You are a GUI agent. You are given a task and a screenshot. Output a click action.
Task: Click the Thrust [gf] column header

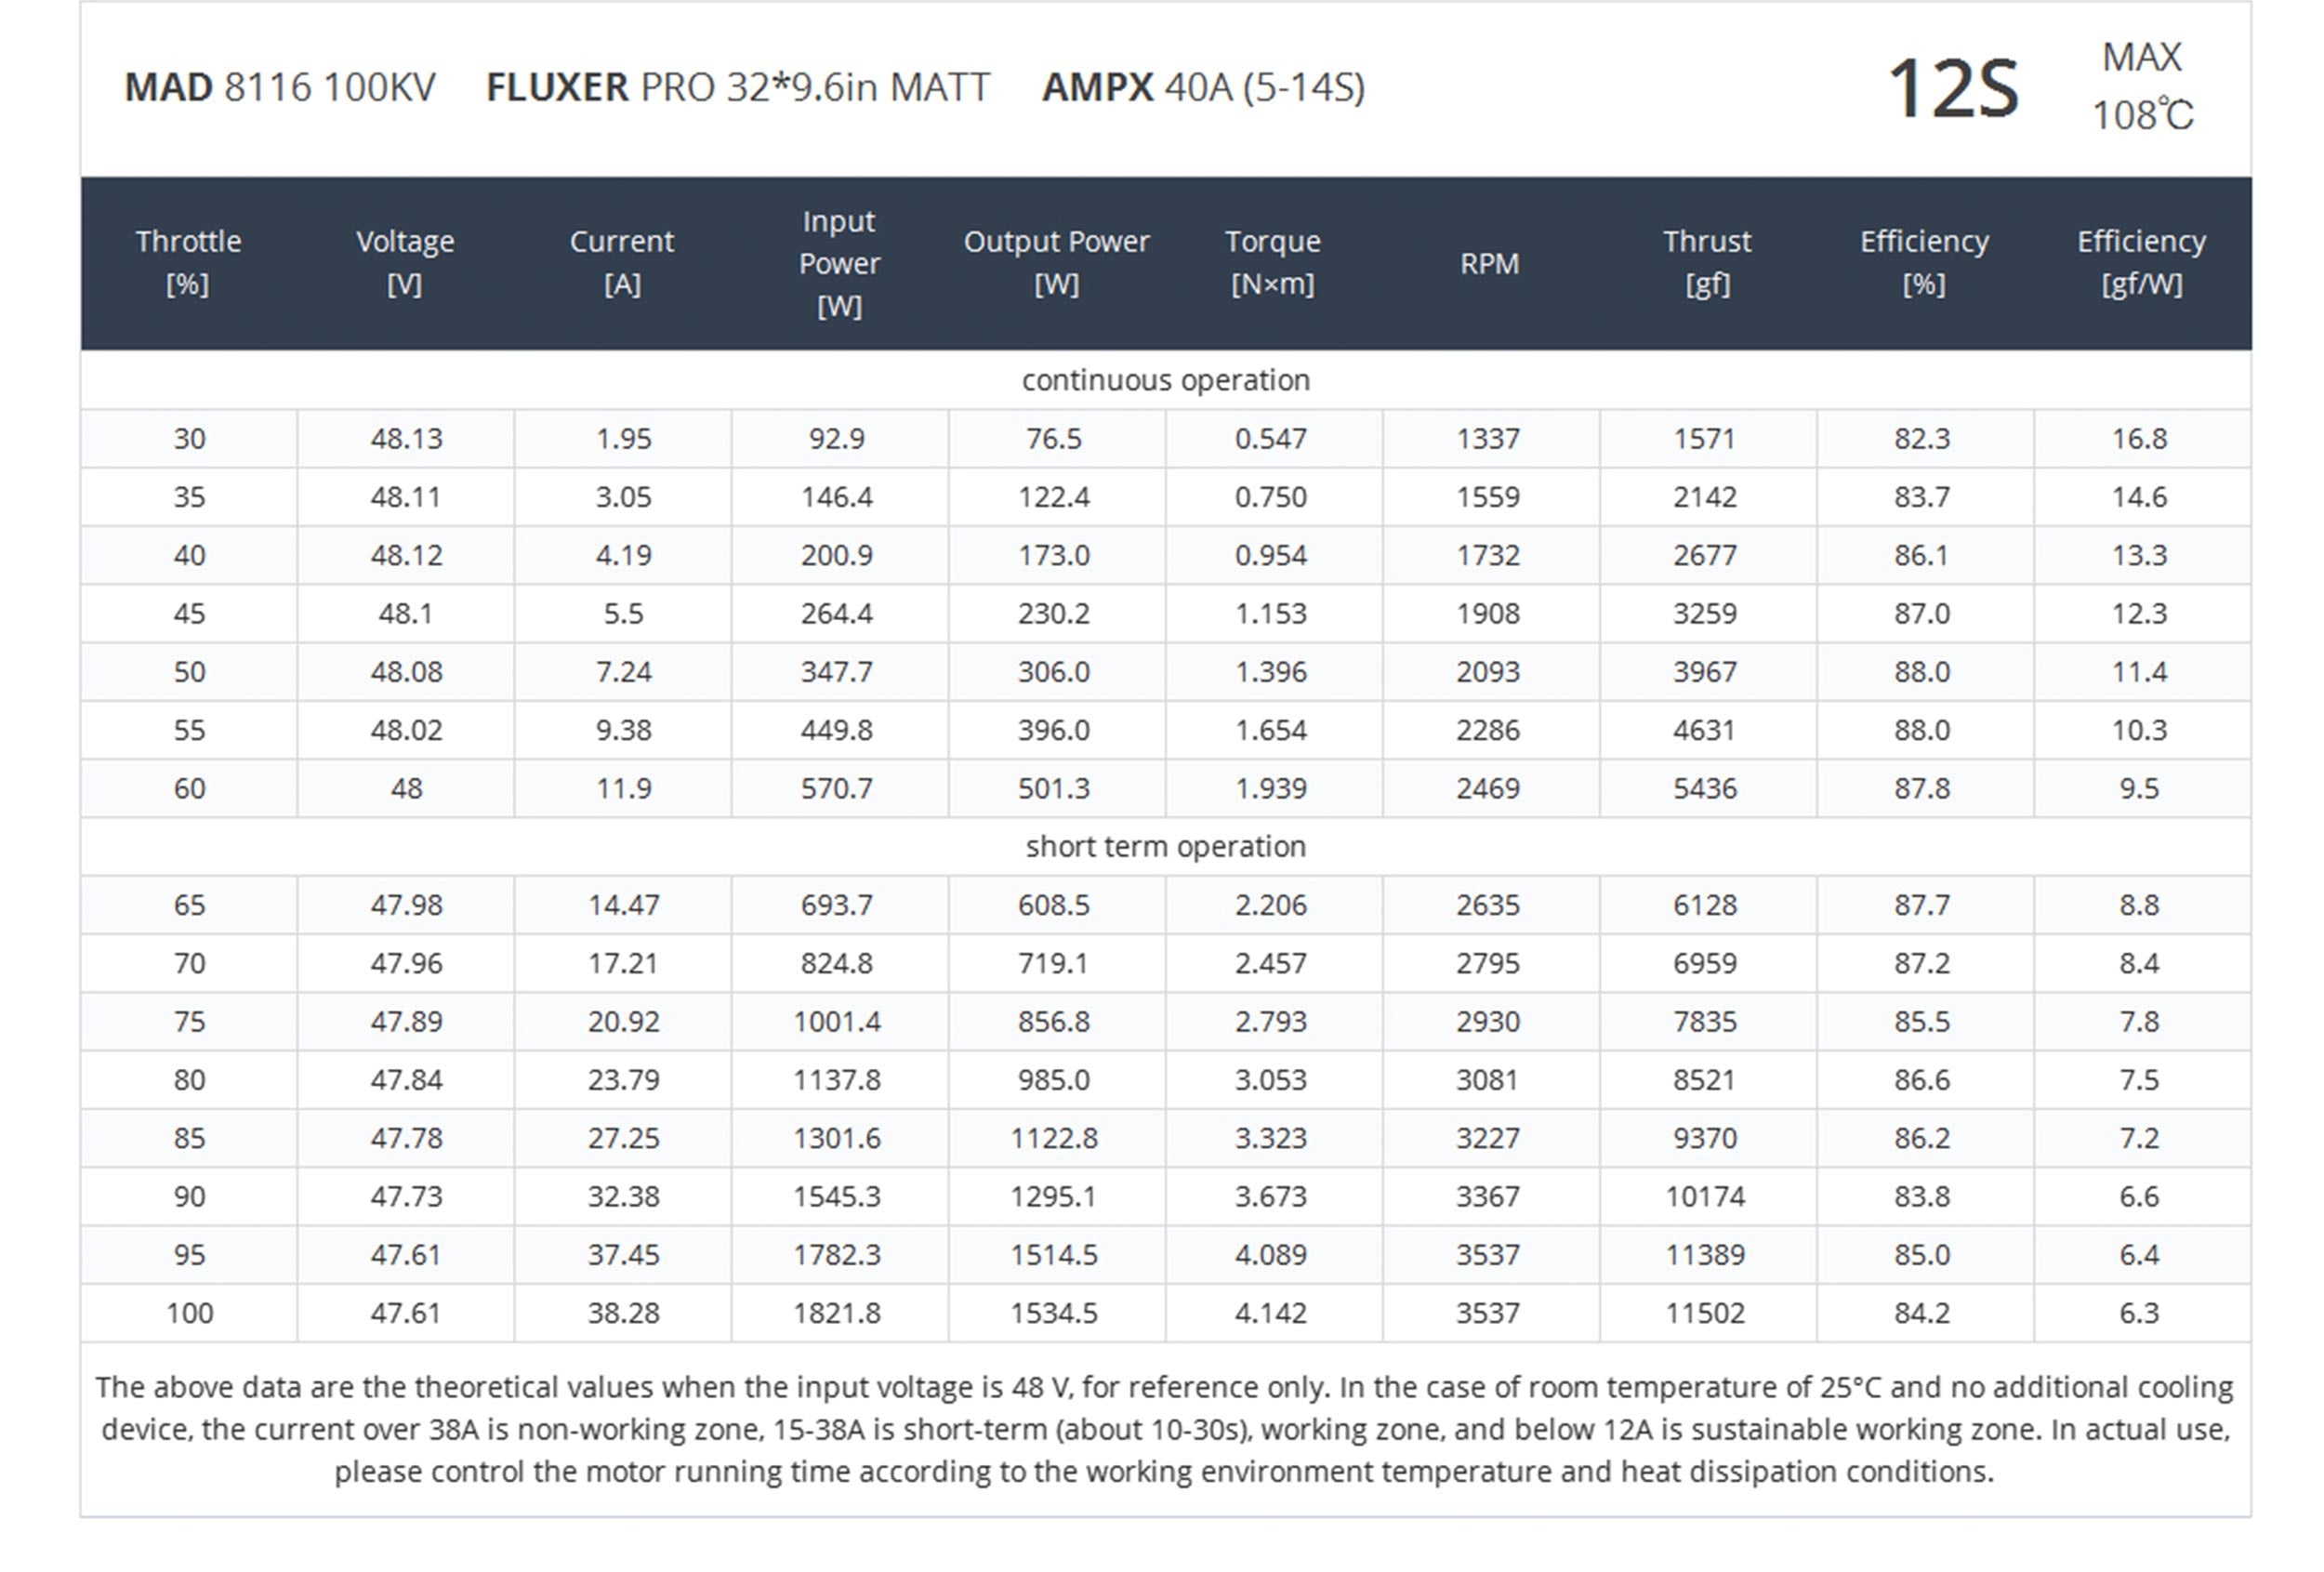point(1707,263)
